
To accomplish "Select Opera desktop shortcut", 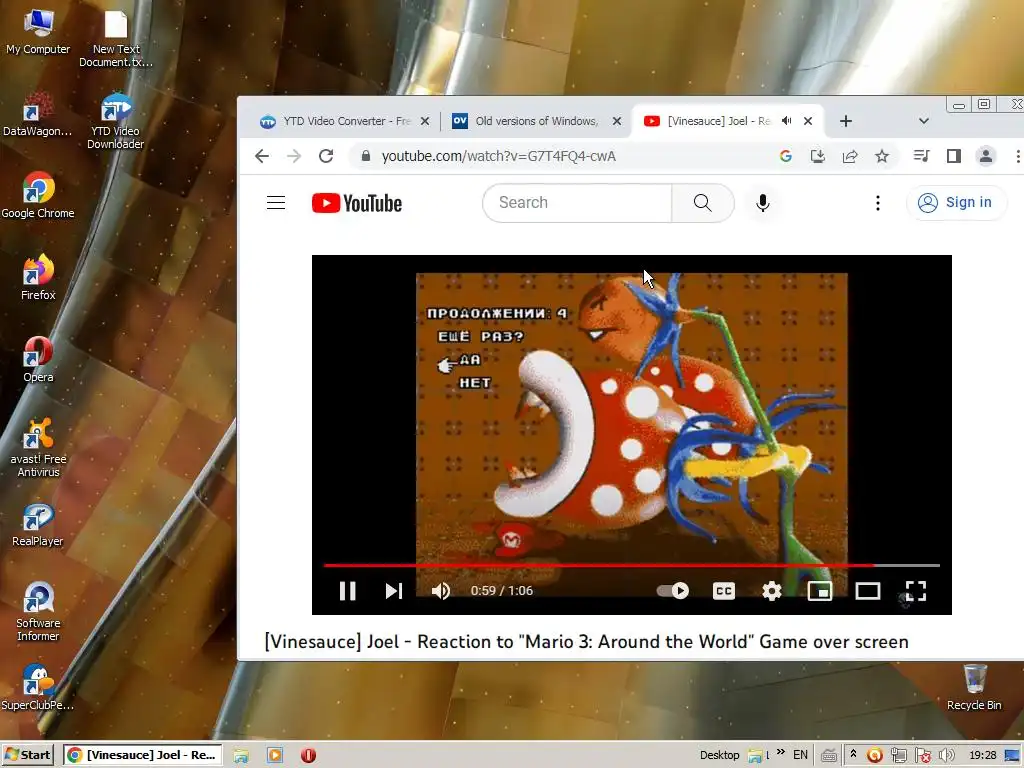I will click(x=38, y=360).
